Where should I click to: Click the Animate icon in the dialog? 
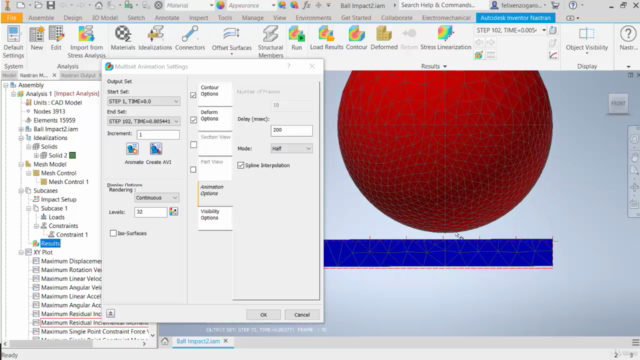click(x=133, y=149)
